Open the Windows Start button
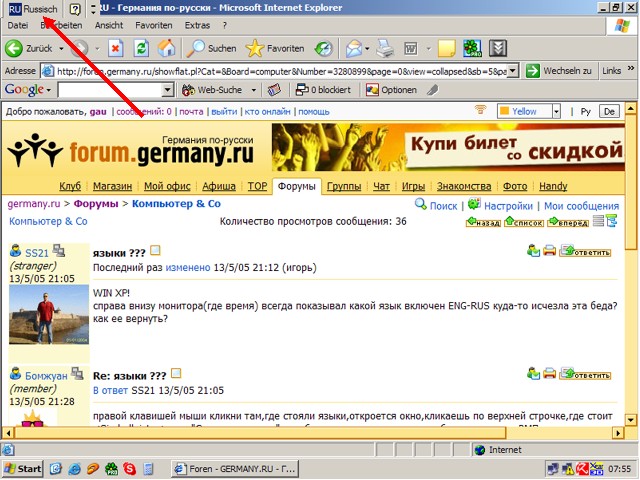The width and height of the screenshot is (640, 480). tap(23, 469)
